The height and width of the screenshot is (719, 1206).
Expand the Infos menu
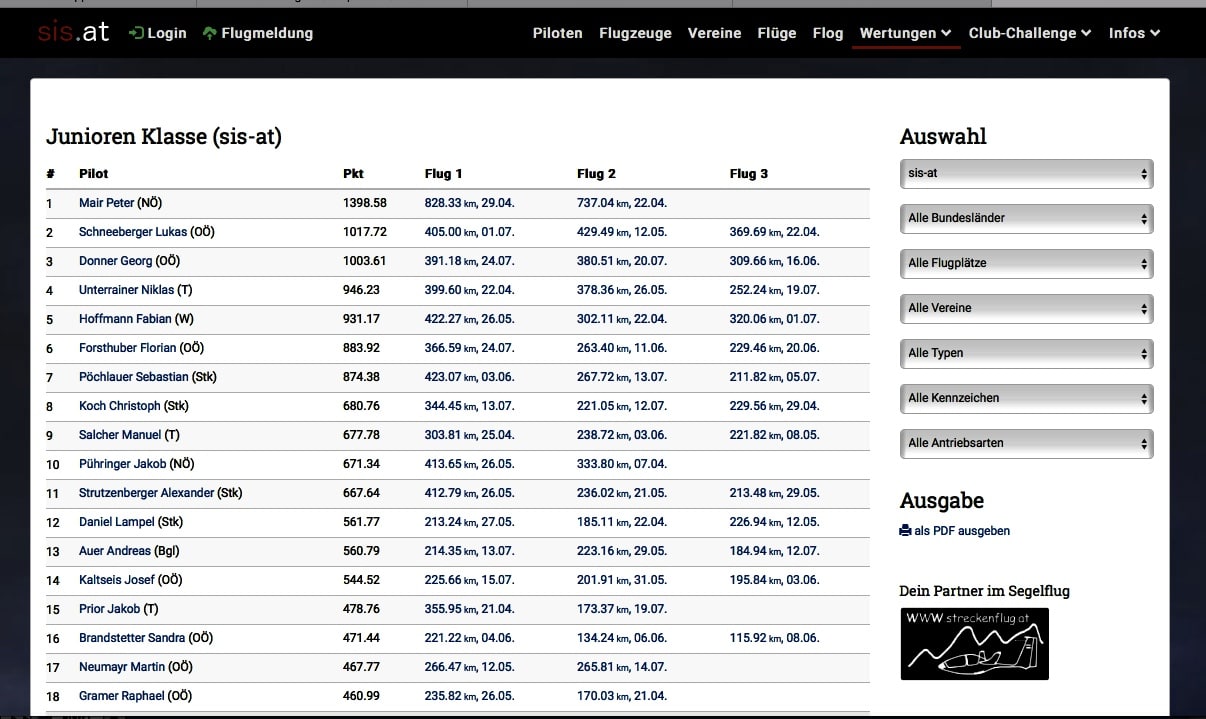click(1134, 33)
